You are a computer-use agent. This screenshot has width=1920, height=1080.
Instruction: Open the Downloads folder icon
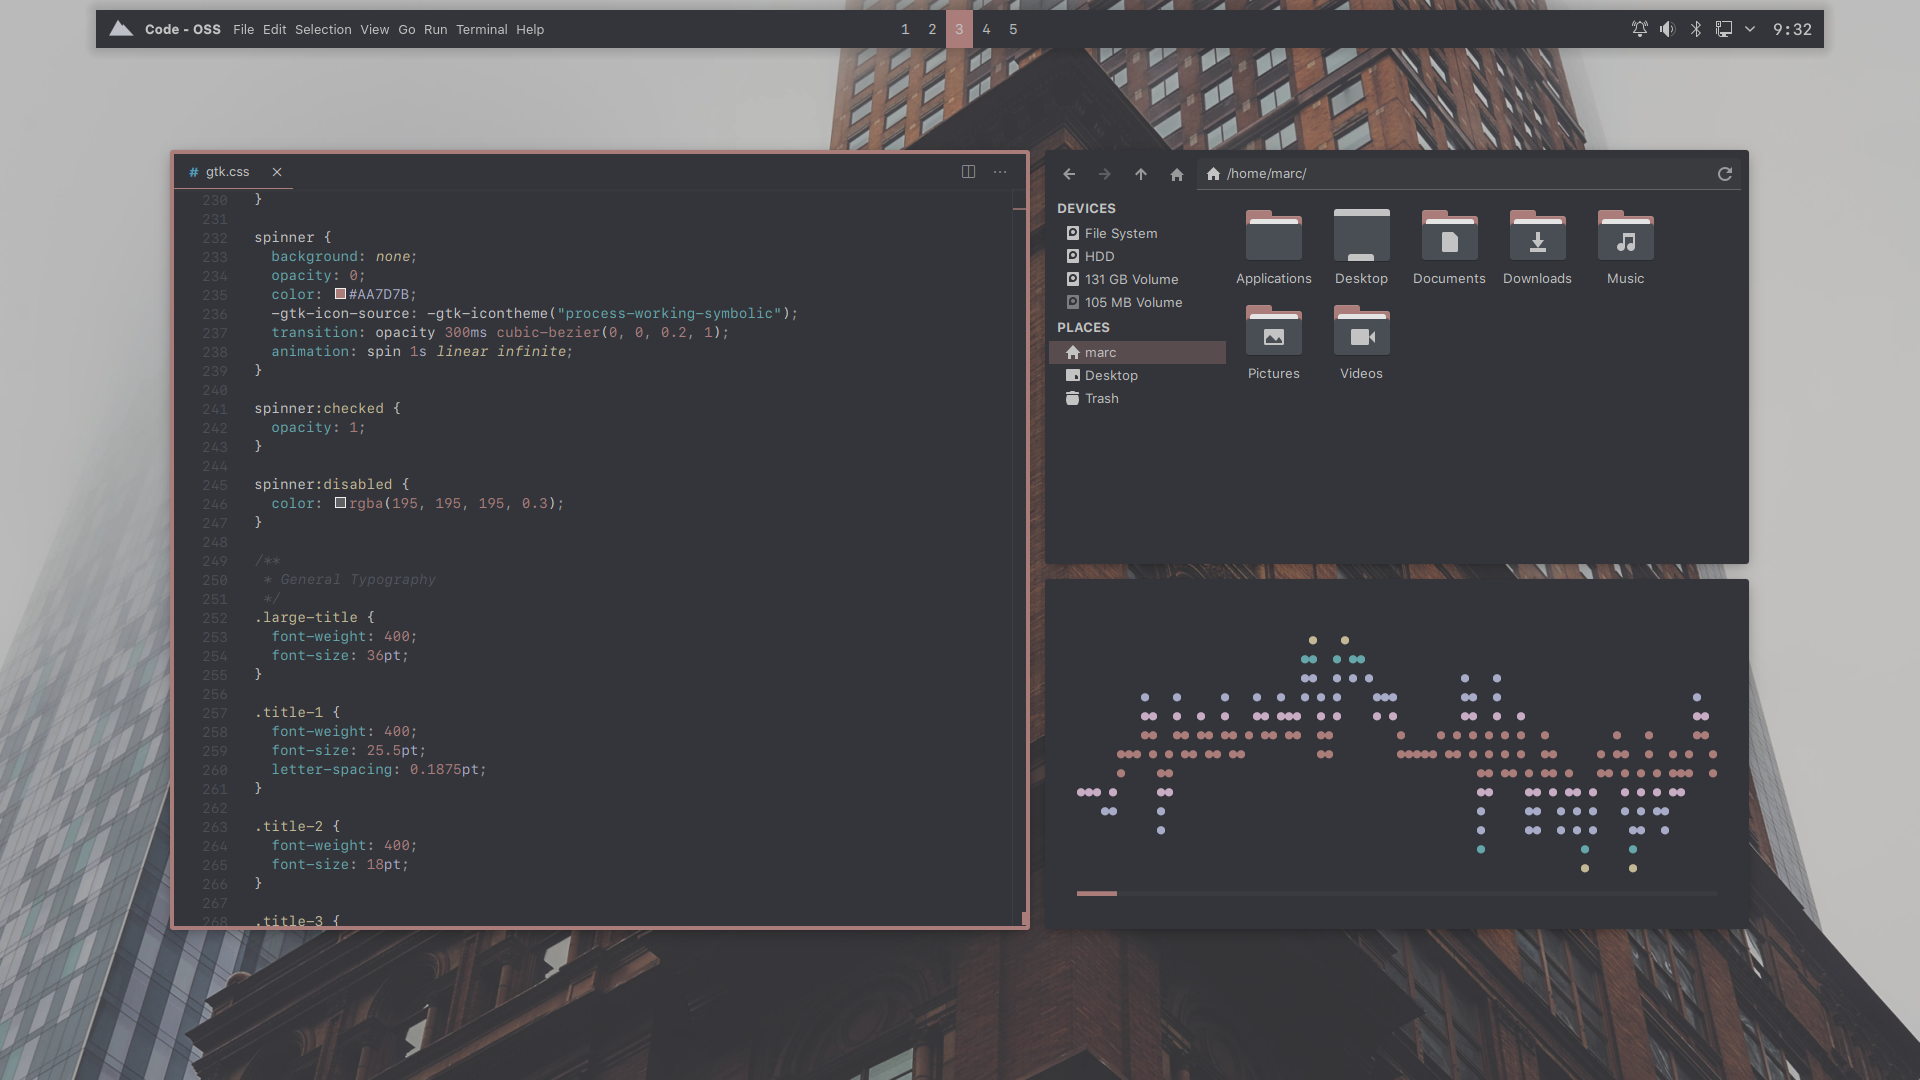pyautogui.click(x=1537, y=237)
